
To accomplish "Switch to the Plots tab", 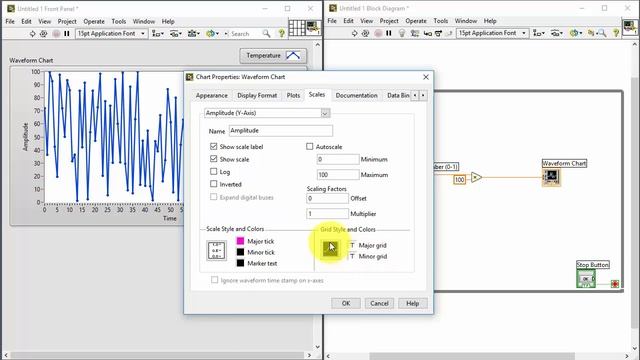I will click(x=293, y=96).
